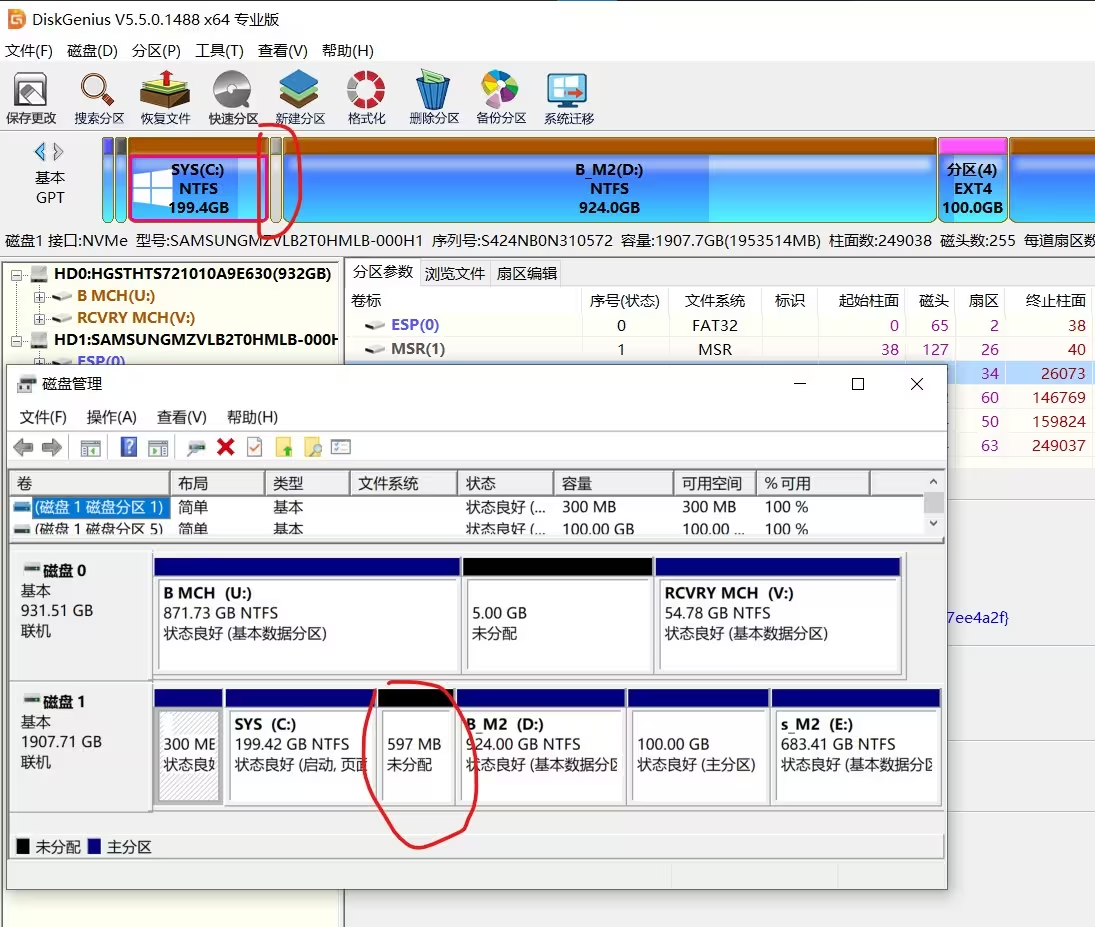The image size is (1095, 927).
Task: Collapse the HD0:HGSTHTS721010A9E630 disk node
Action: 16,273
